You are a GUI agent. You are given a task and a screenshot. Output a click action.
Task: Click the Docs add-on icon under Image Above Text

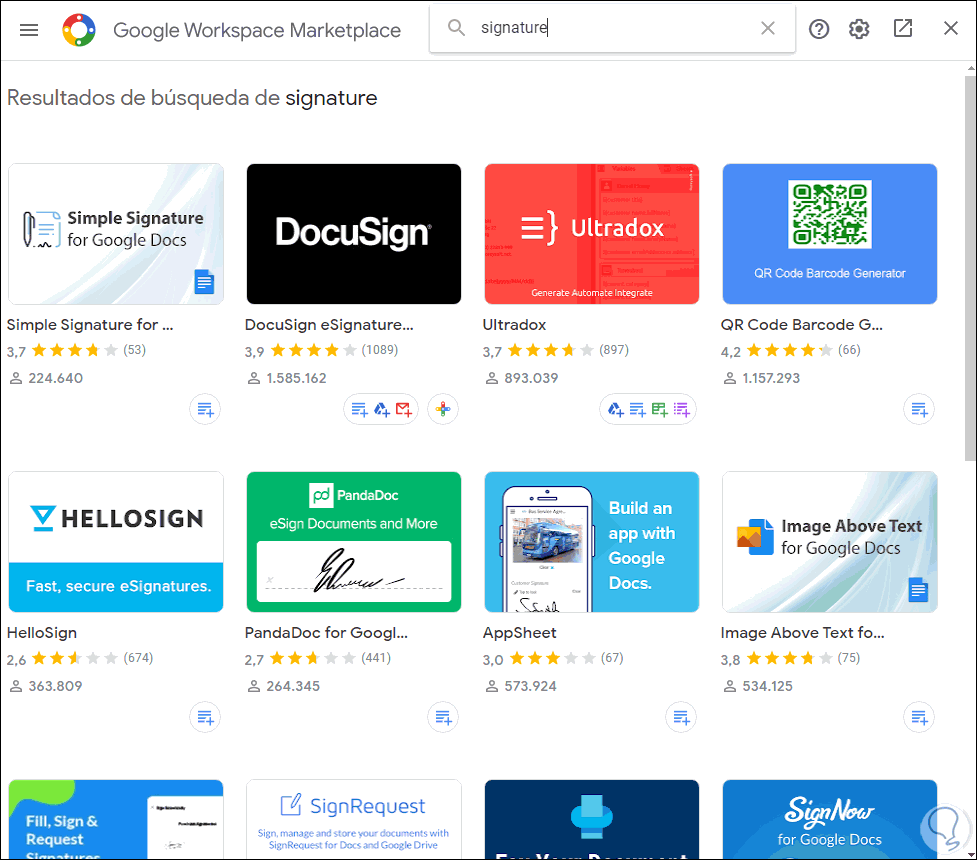click(919, 717)
